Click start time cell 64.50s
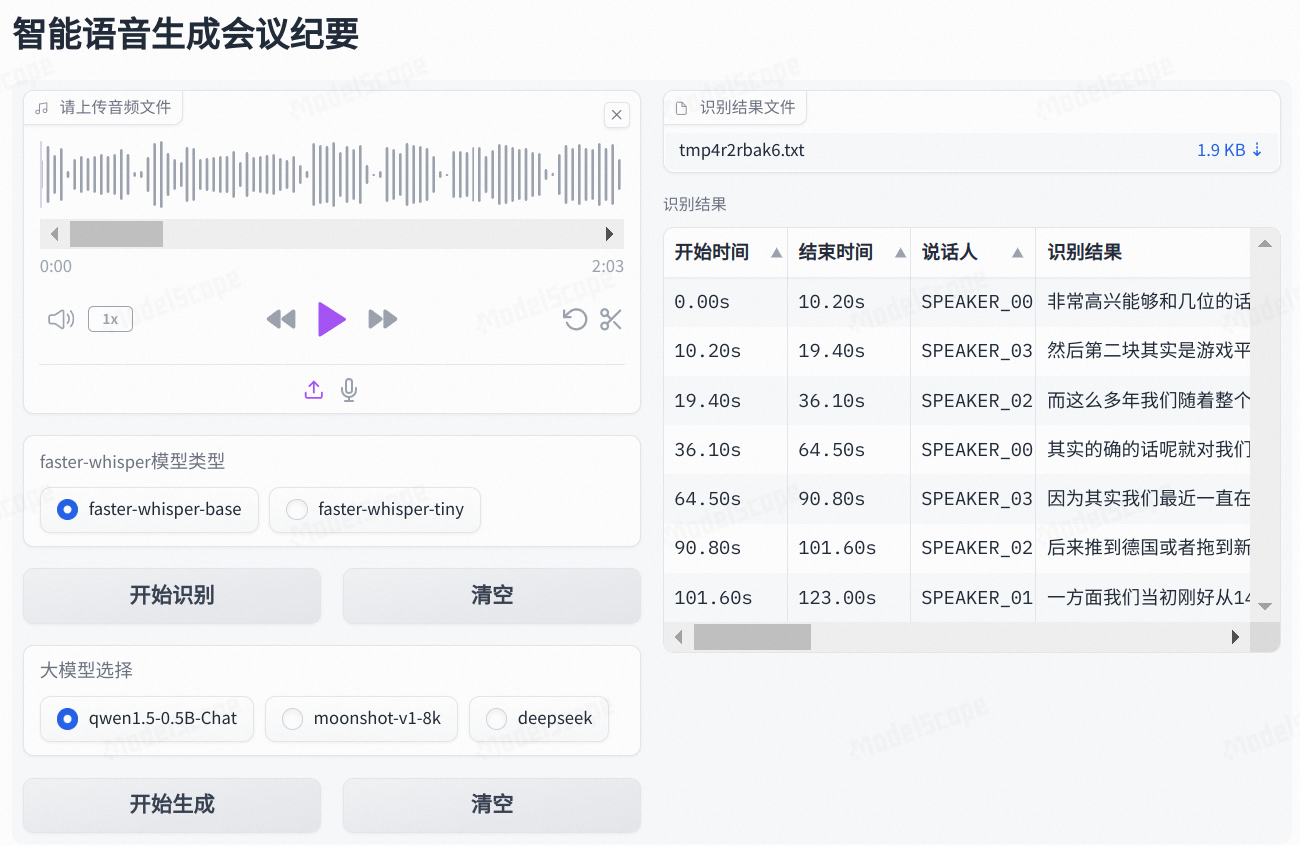This screenshot has width=1300, height=846. 726,499
